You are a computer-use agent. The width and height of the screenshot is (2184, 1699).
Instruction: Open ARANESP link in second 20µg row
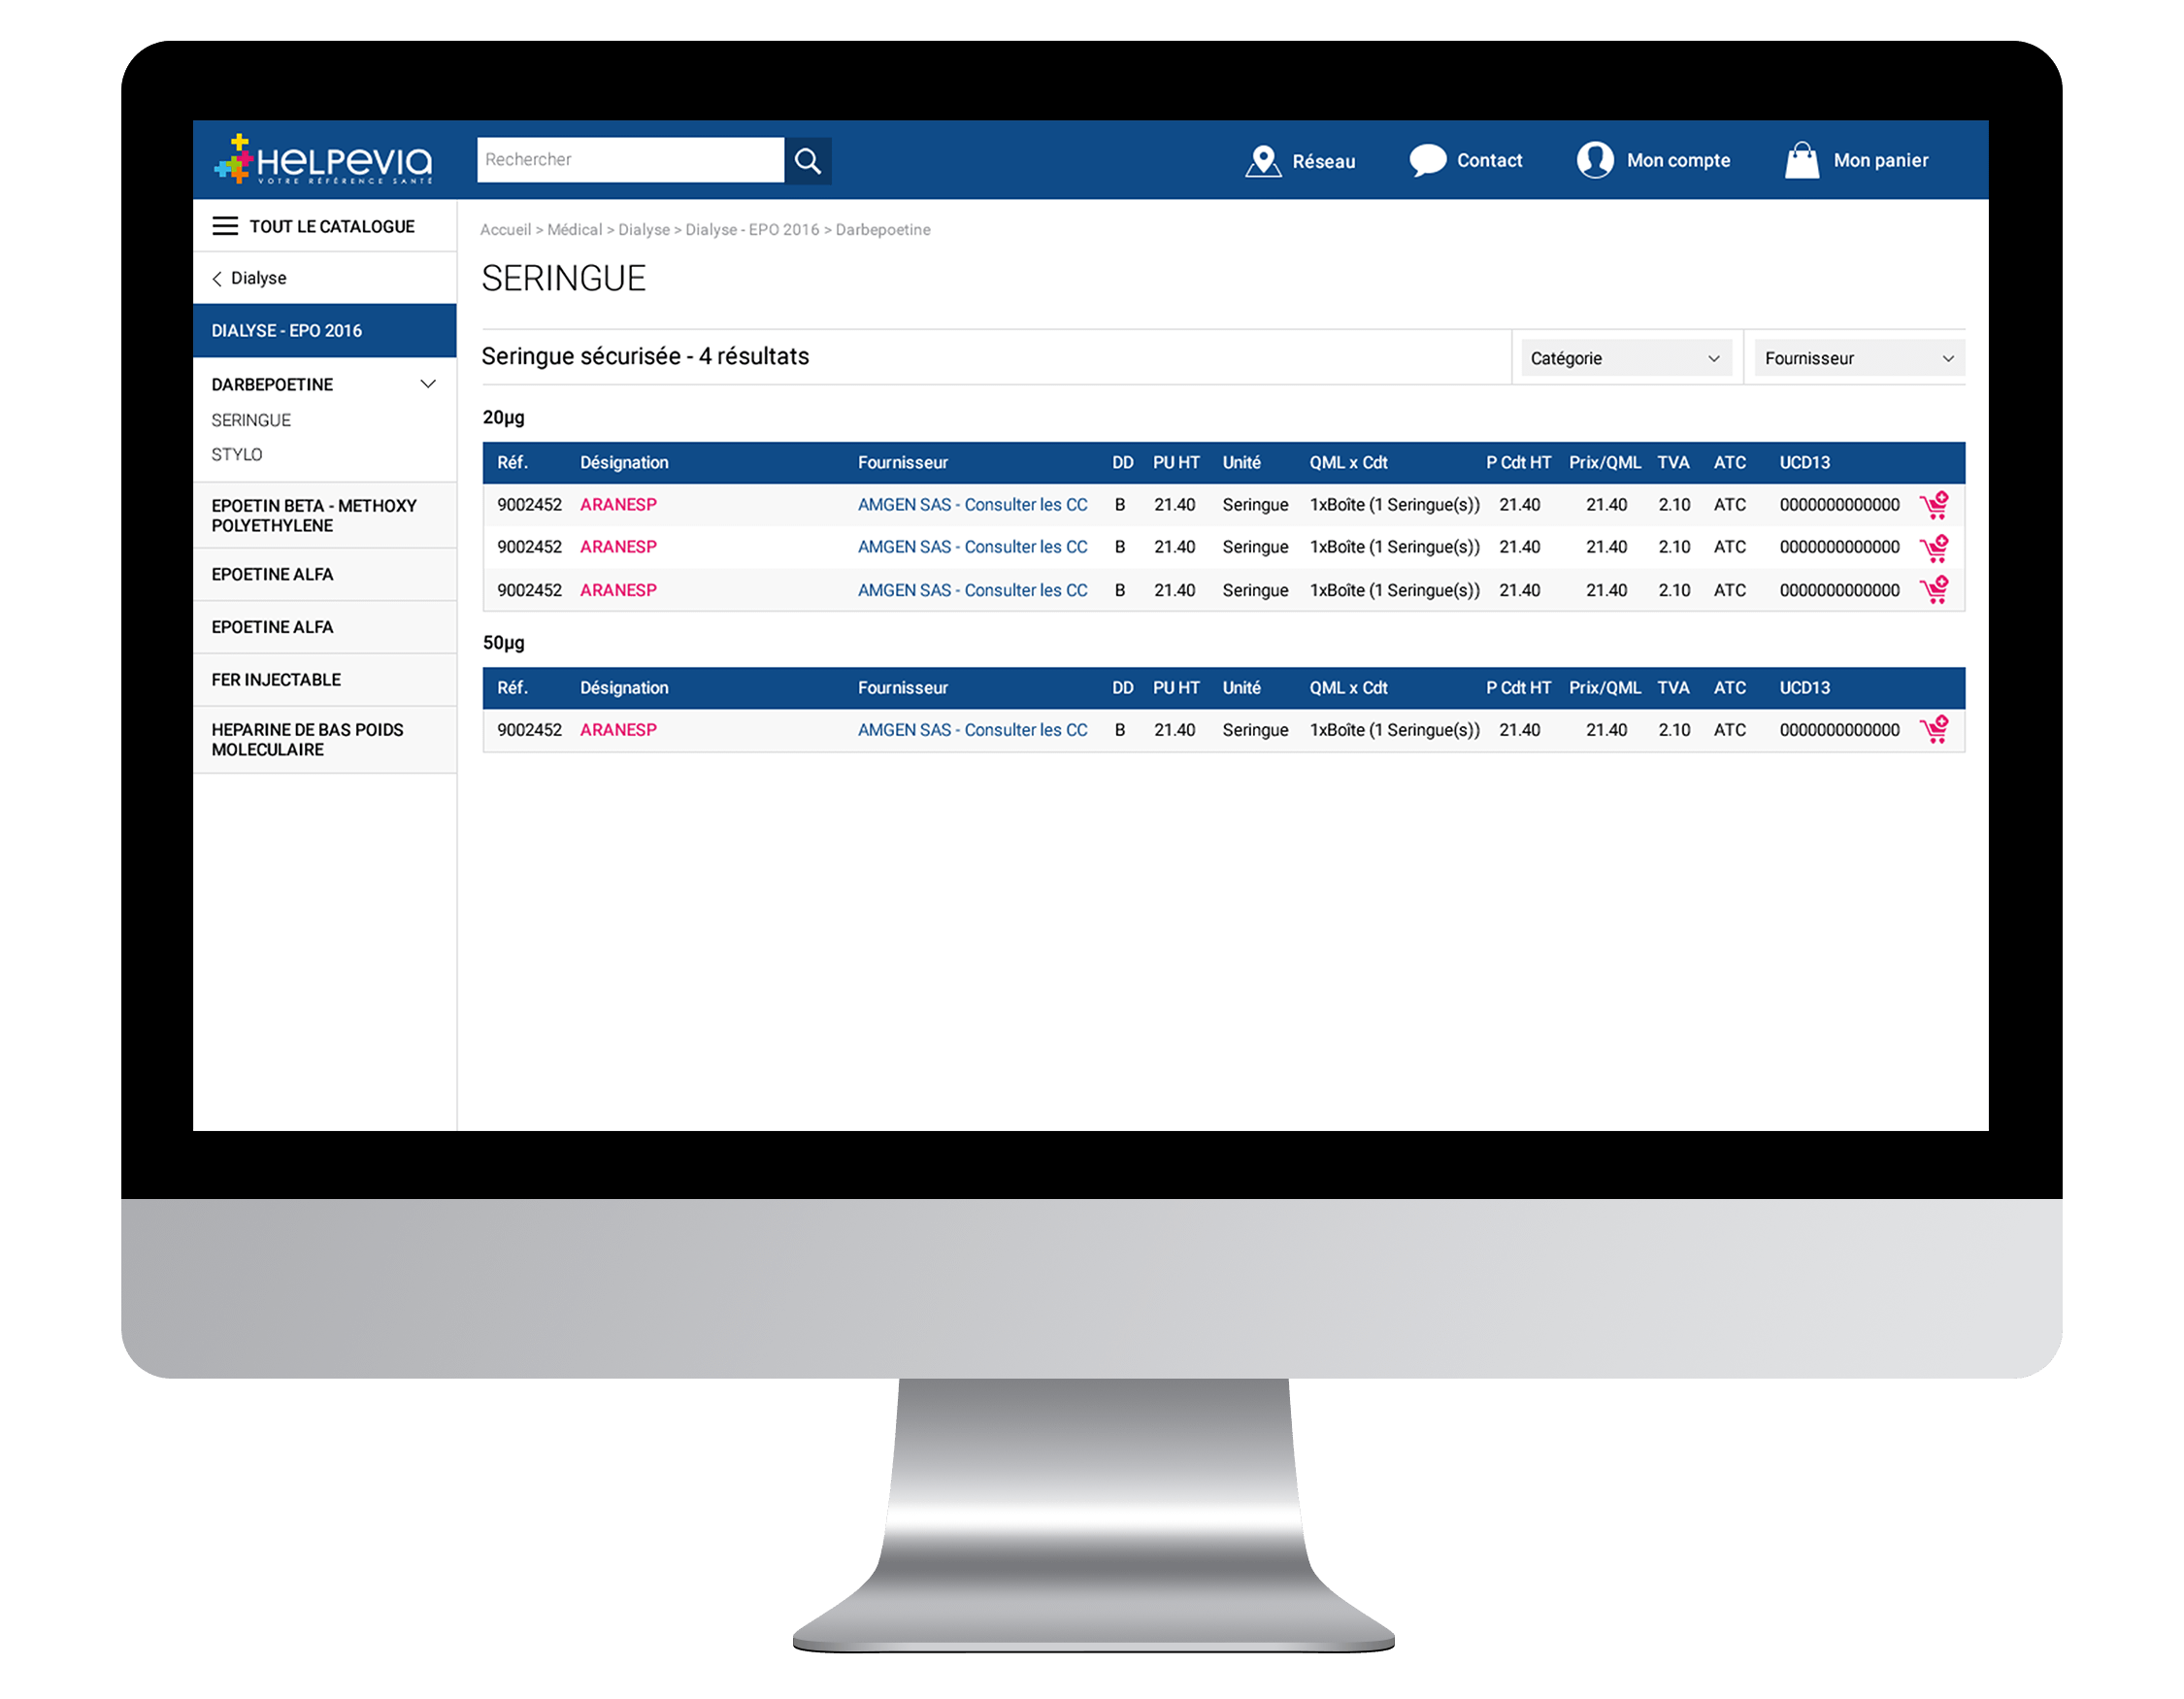click(618, 547)
